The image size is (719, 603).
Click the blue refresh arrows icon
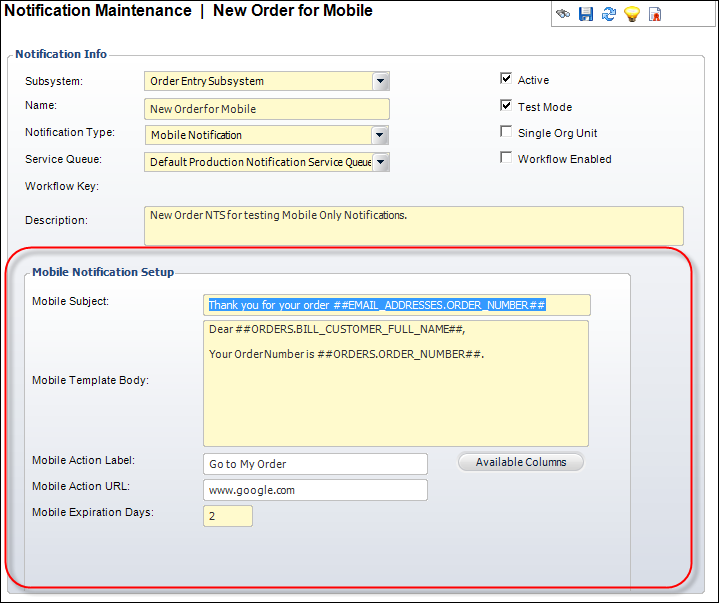(609, 14)
